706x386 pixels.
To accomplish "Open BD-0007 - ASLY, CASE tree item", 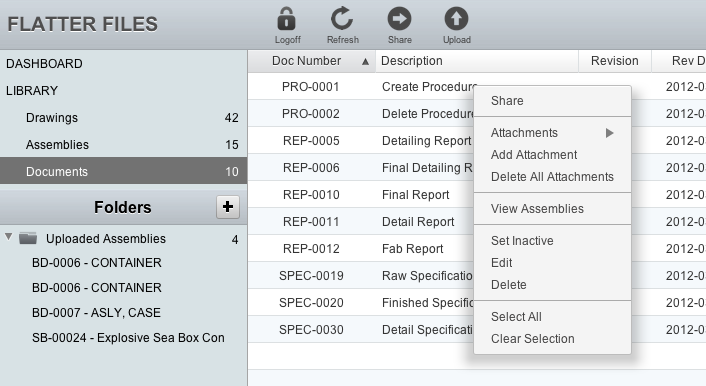I will pyautogui.click(x=96, y=313).
